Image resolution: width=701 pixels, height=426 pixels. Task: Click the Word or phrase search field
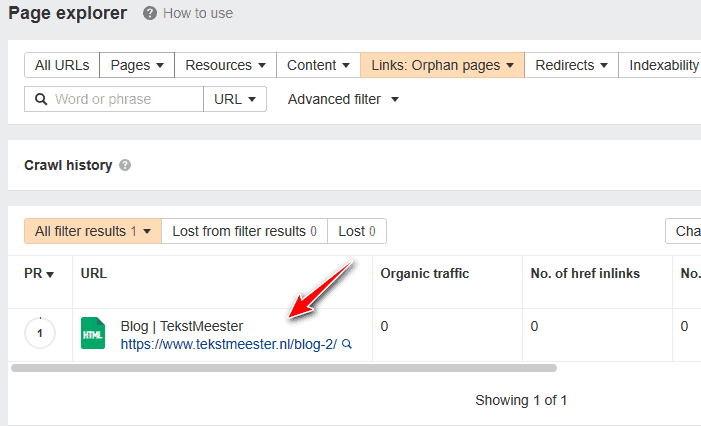114,99
